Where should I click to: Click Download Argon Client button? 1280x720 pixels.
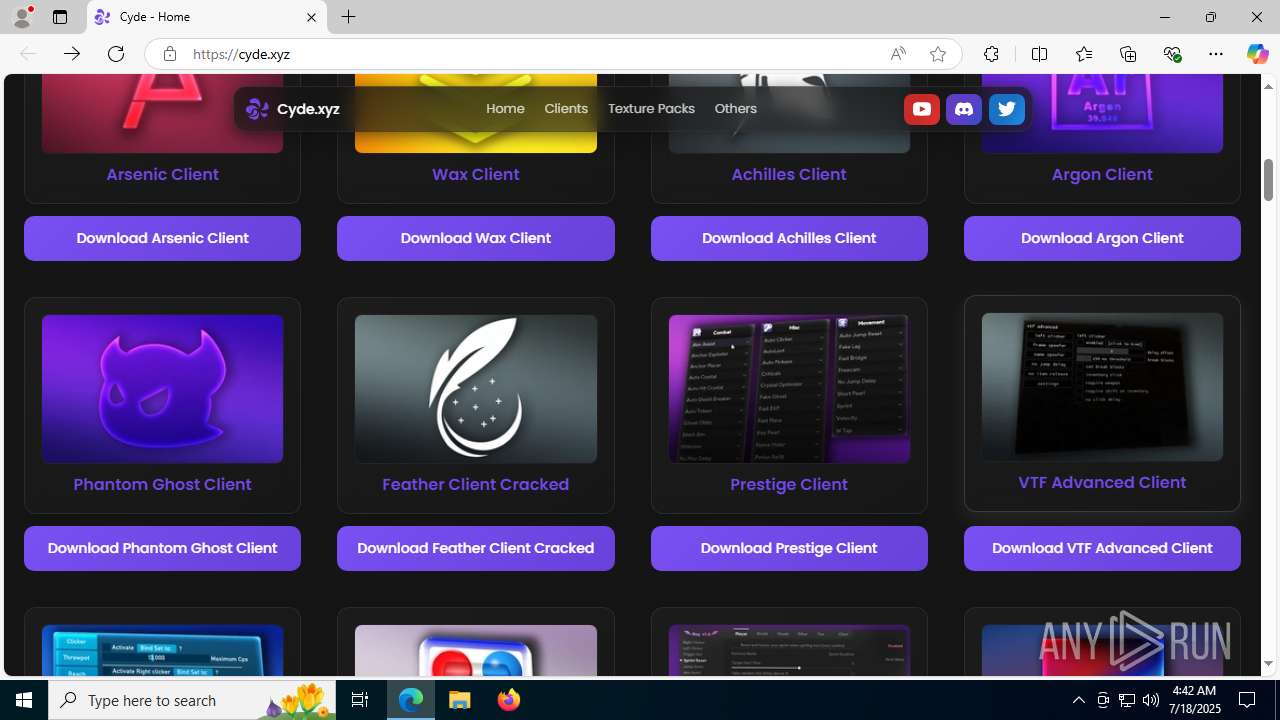point(1102,238)
